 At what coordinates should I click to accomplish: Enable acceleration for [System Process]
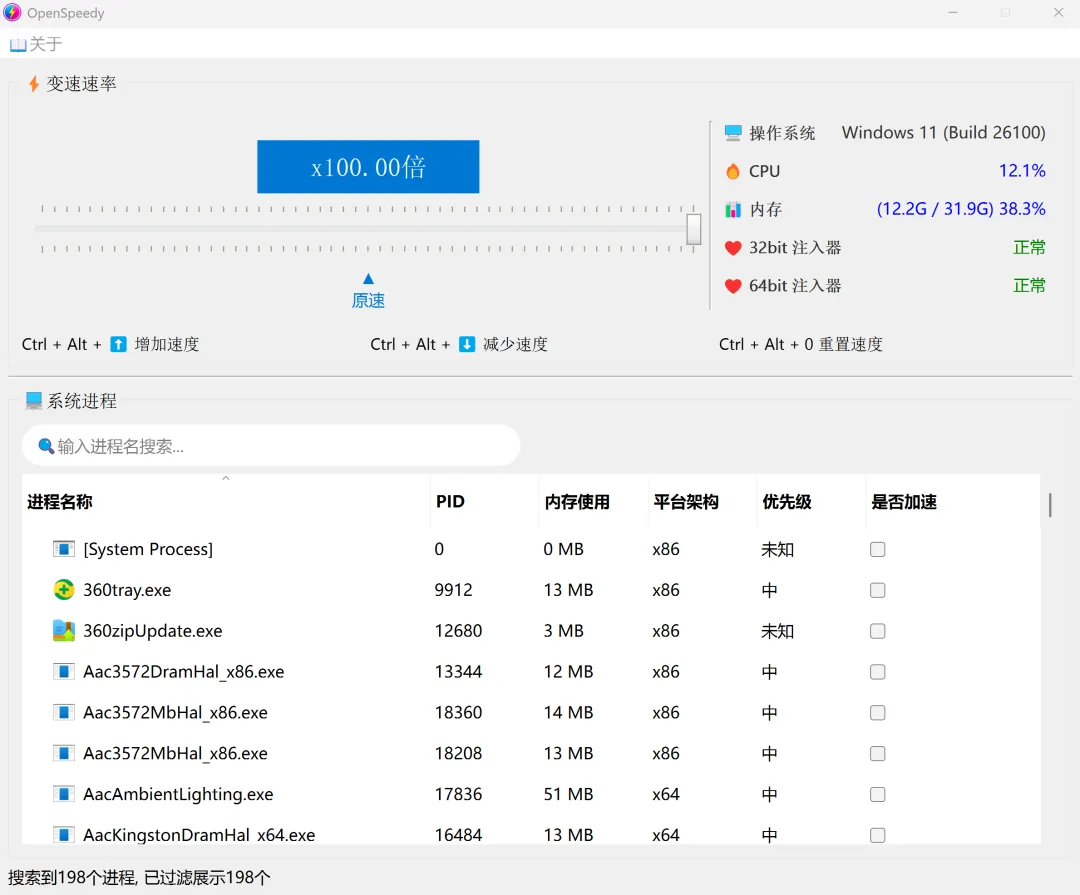click(x=878, y=549)
